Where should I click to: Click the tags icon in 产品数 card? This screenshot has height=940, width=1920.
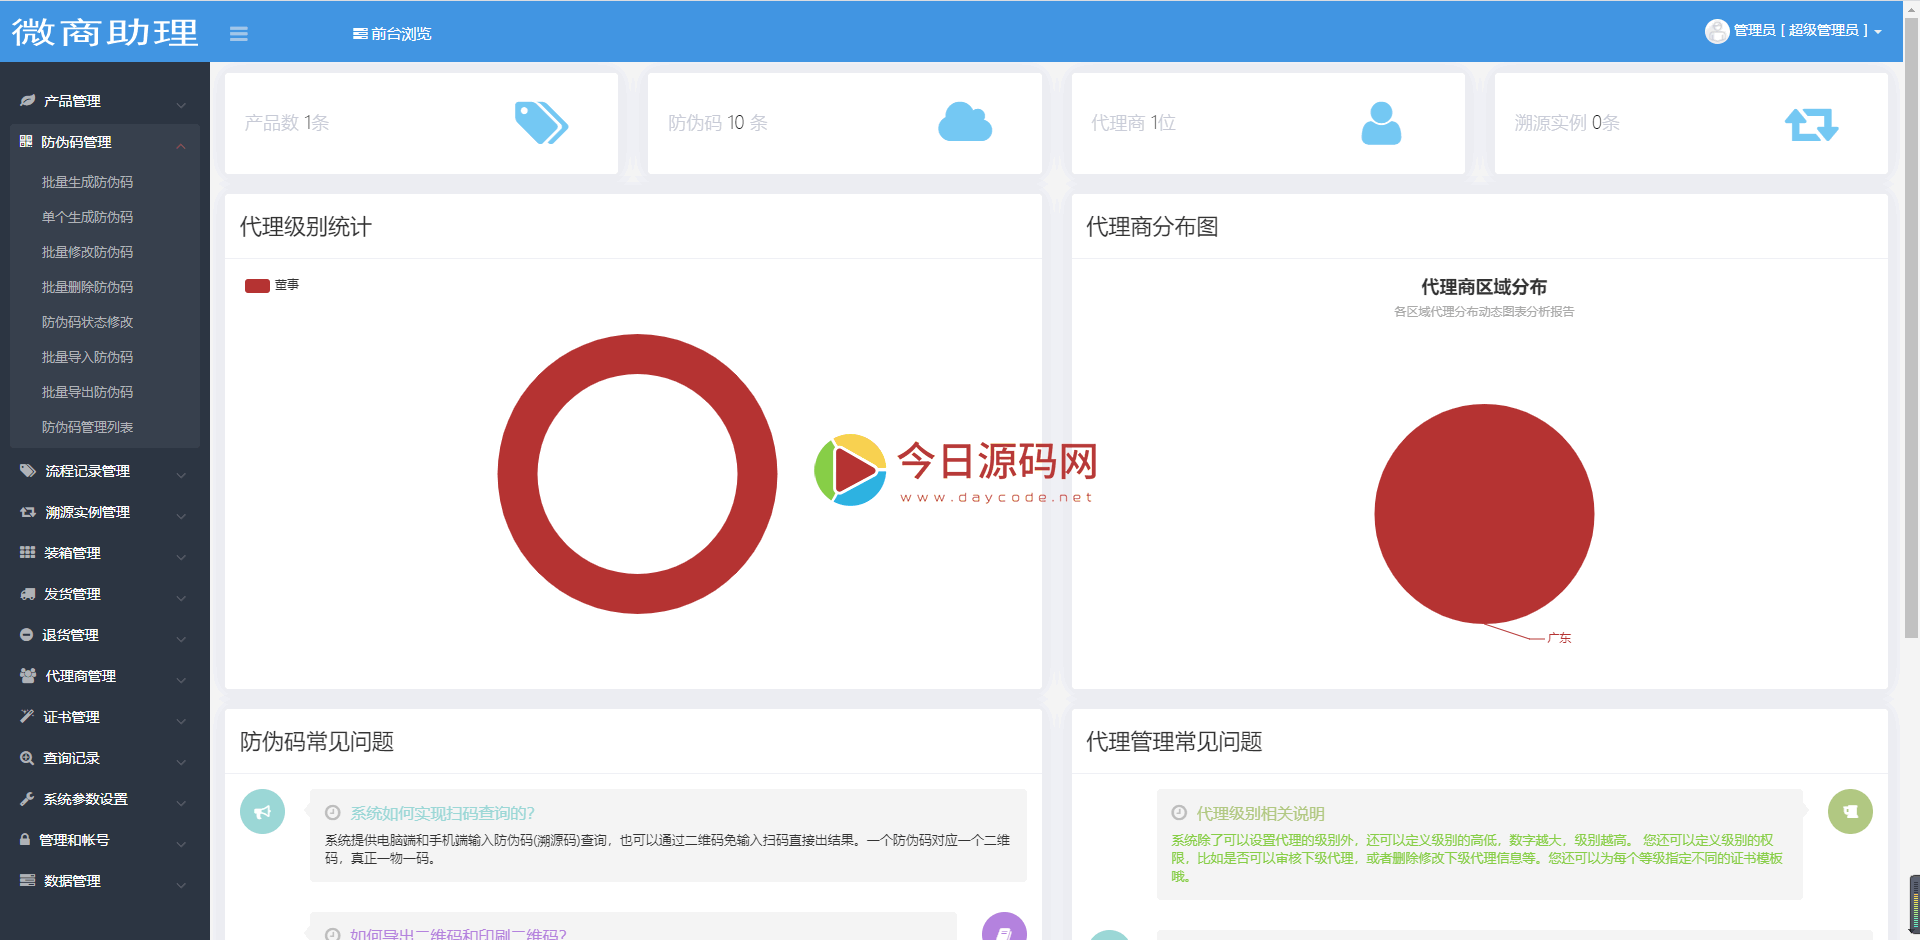coord(541,123)
